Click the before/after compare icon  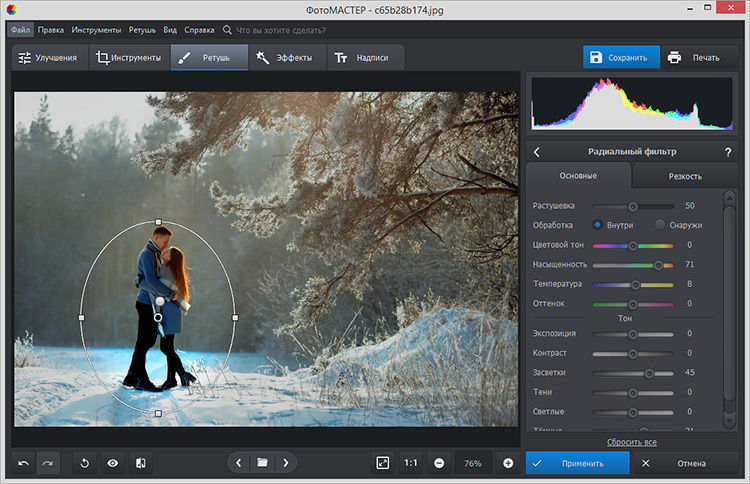click(141, 463)
